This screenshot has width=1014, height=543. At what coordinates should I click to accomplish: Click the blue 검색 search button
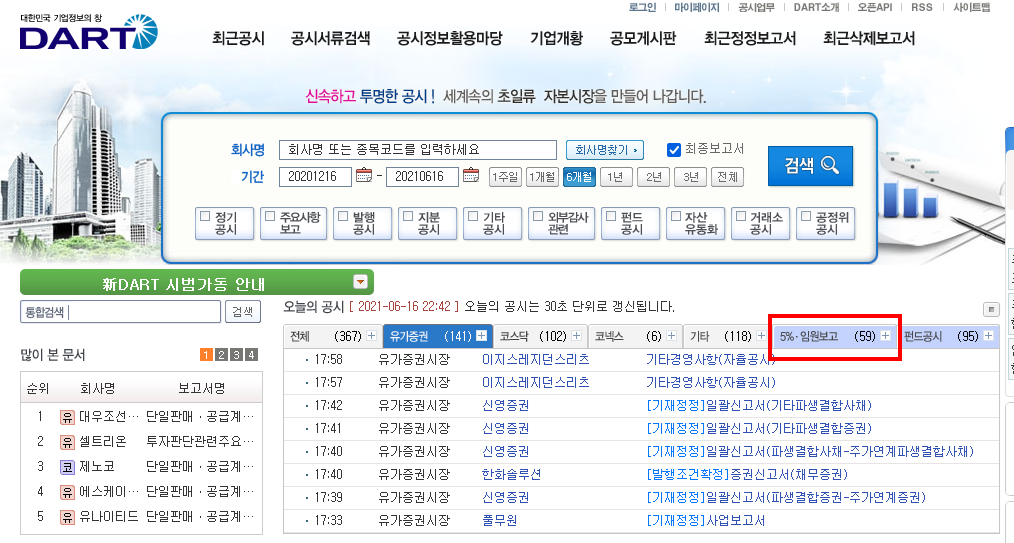(810, 166)
